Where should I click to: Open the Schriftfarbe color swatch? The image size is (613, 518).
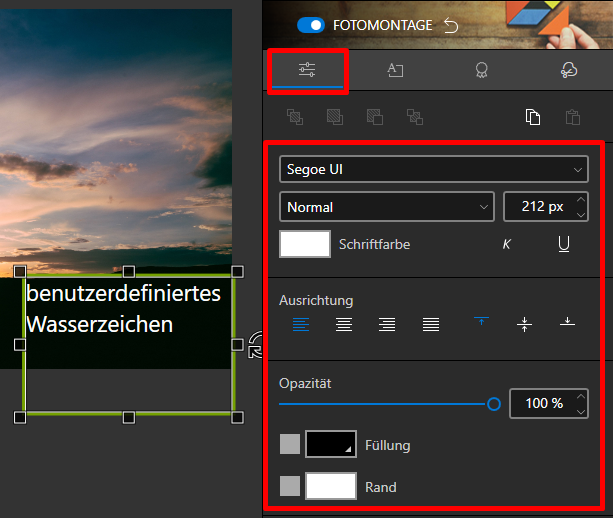pos(305,244)
